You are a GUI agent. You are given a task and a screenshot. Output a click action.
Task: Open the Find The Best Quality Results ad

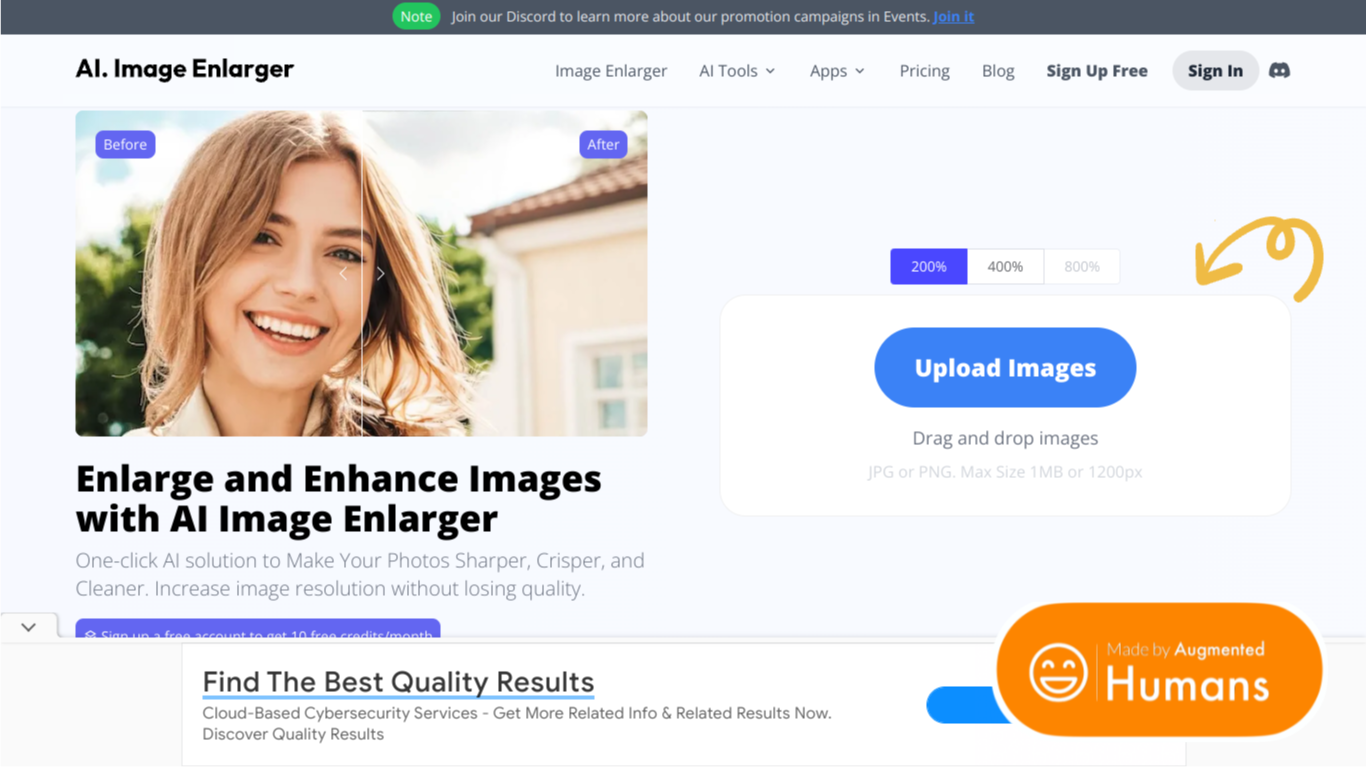coord(398,682)
